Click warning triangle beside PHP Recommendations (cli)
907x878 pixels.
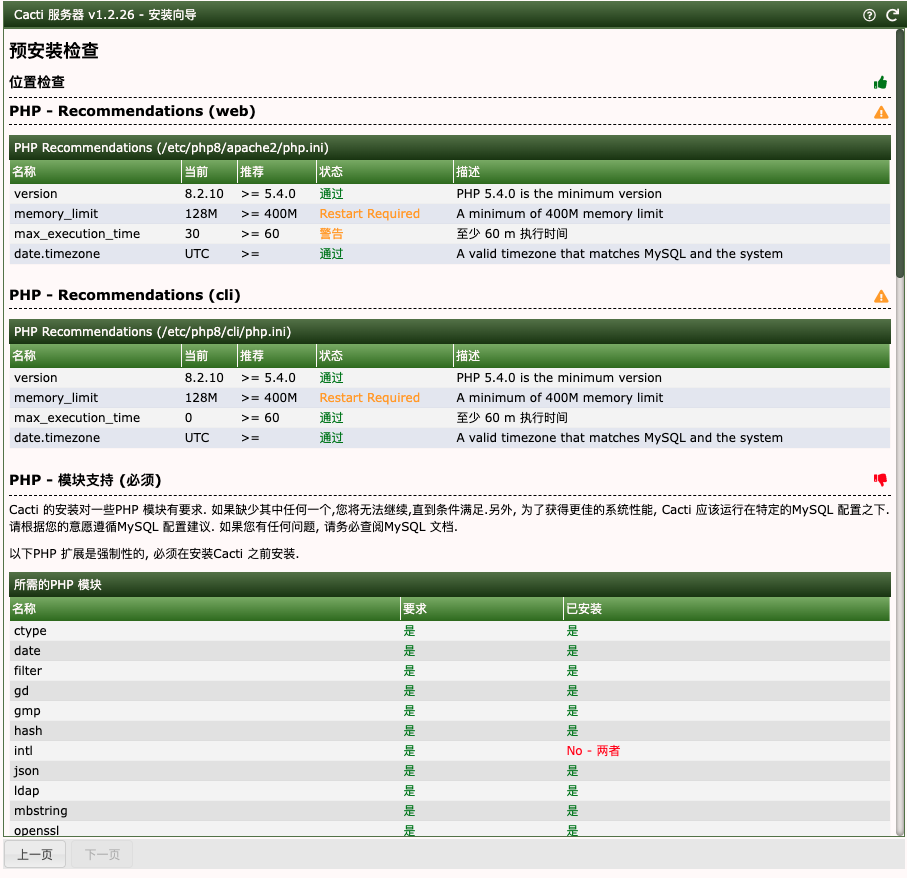pos(881,296)
